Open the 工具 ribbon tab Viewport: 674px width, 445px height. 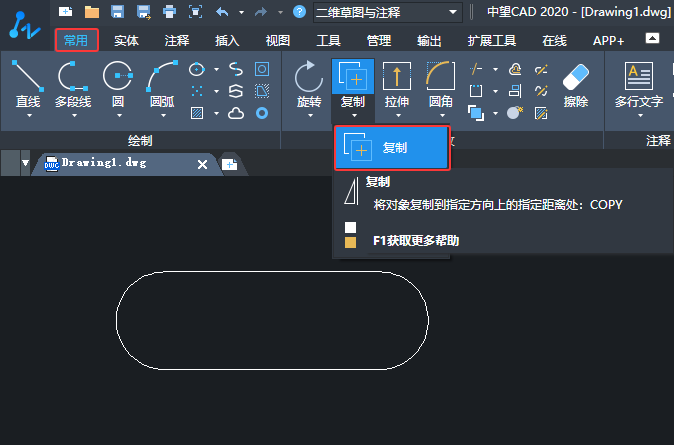tap(328, 40)
